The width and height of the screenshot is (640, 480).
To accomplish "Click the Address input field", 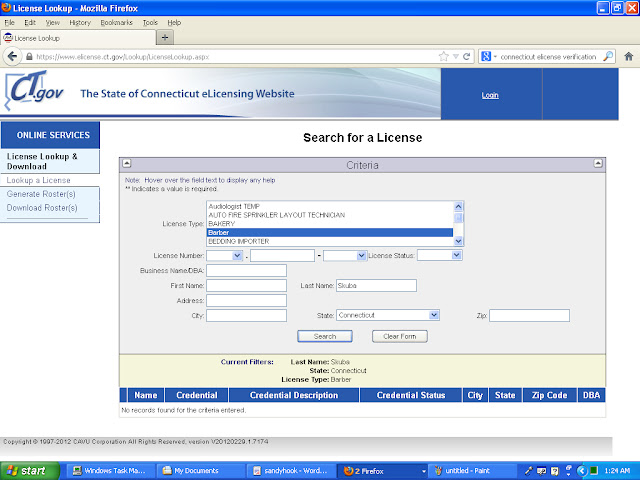I will (x=247, y=301).
